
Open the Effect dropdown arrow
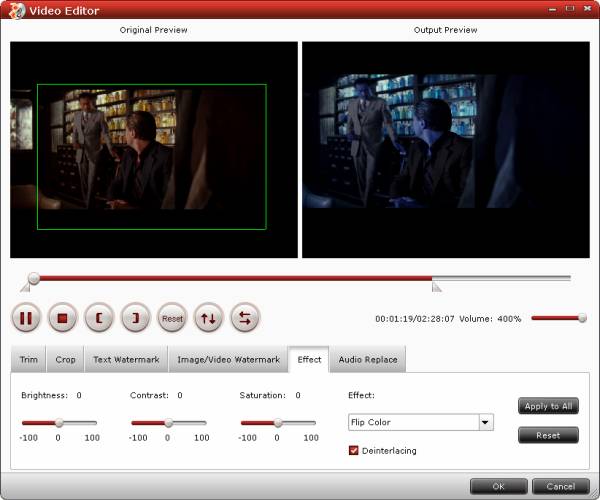point(486,422)
